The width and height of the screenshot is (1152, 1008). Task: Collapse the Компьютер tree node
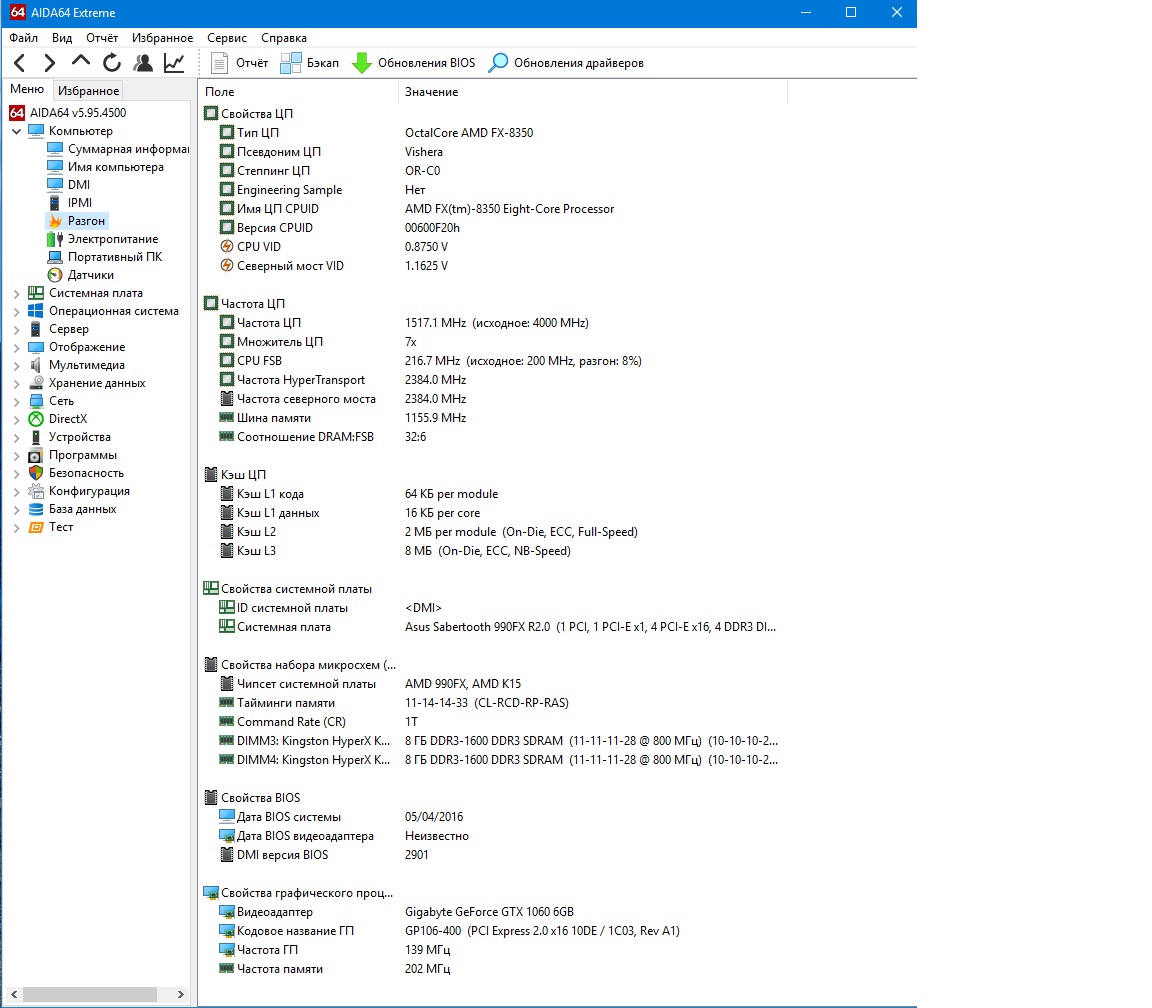(16, 131)
